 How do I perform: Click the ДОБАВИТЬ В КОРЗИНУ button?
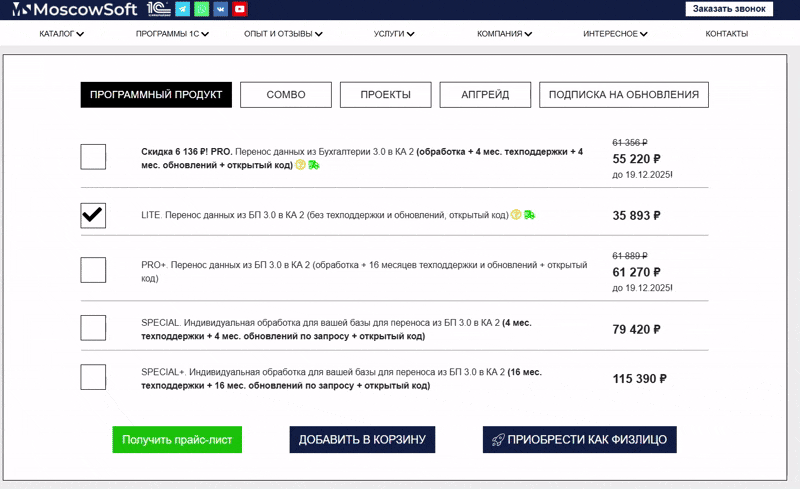tap(362, 440)
